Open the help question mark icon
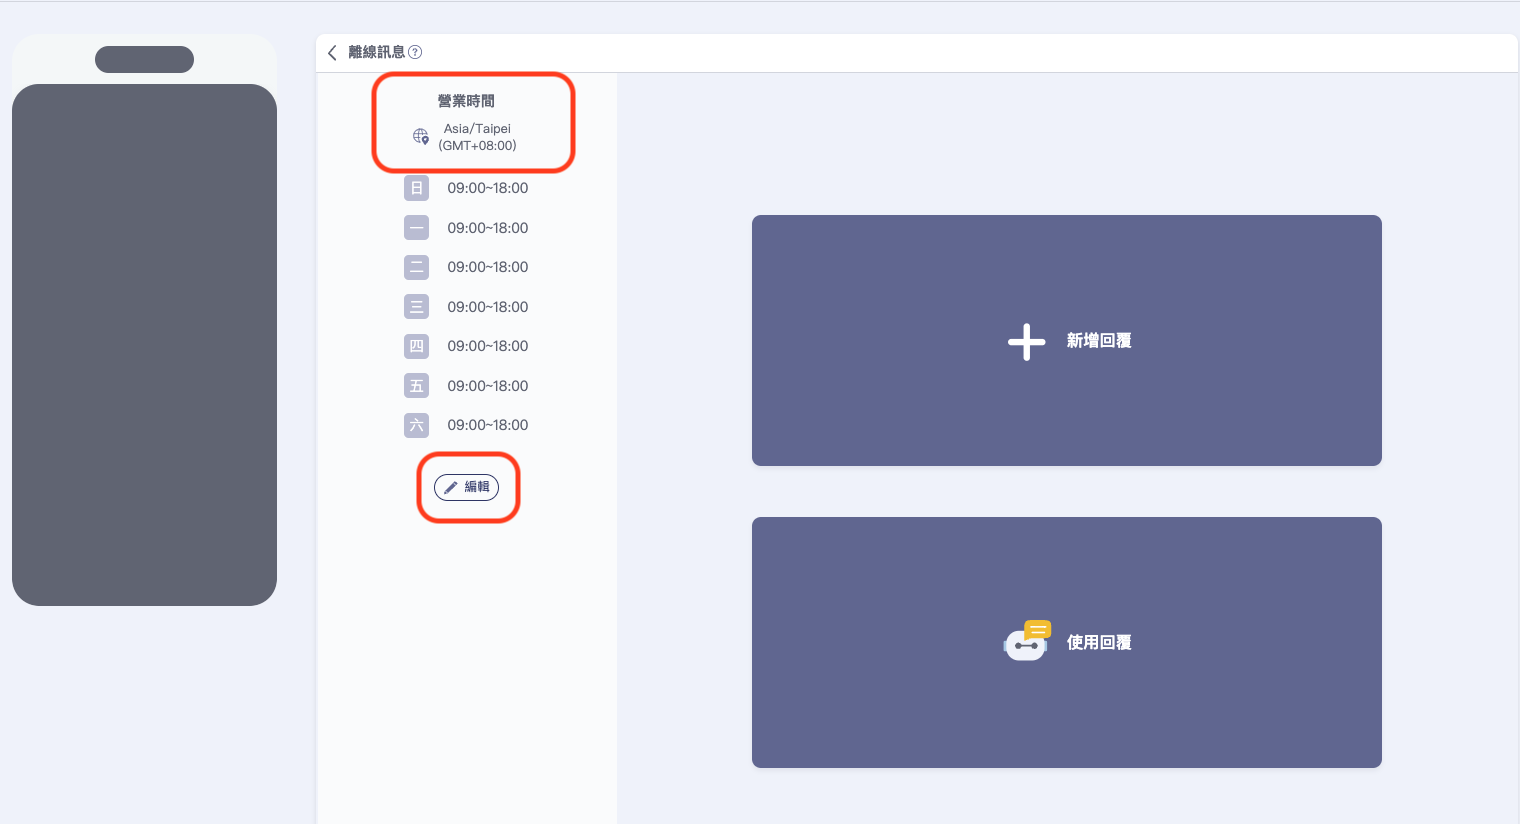 [x=415, y=52]
